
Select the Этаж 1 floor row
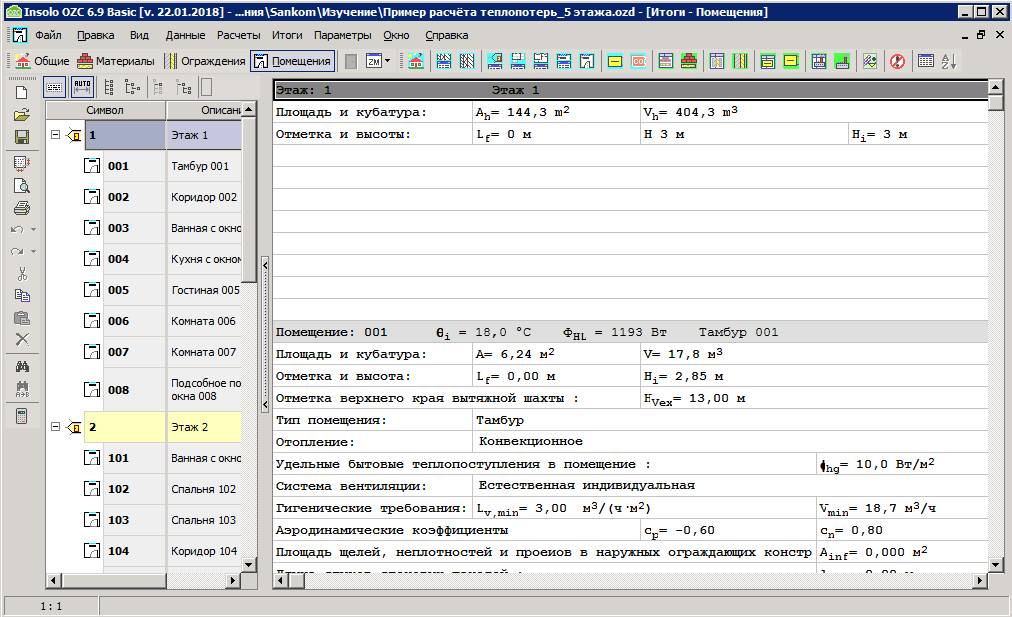coord(163,135)
